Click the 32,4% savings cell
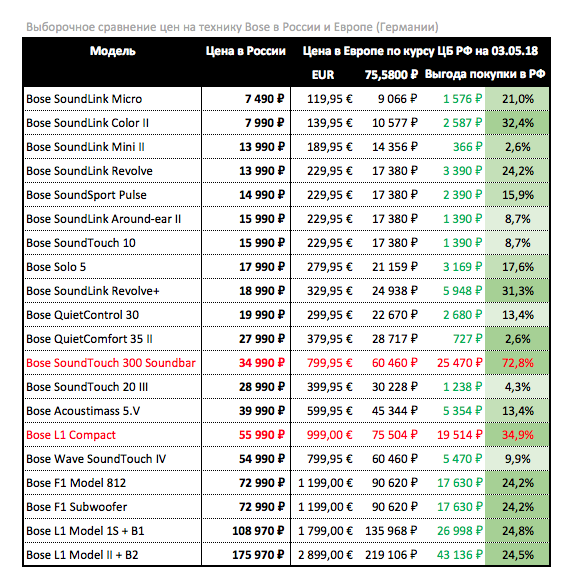This screenshot has height=582, width=578. (518, 123)
